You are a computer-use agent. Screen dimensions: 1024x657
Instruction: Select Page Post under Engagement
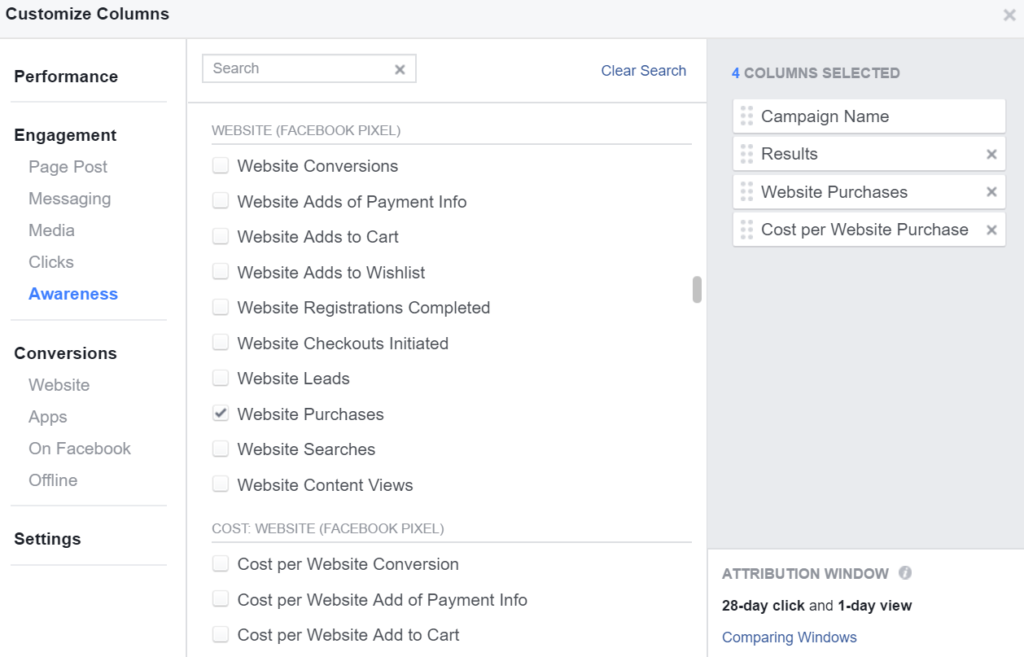[68, 167]
